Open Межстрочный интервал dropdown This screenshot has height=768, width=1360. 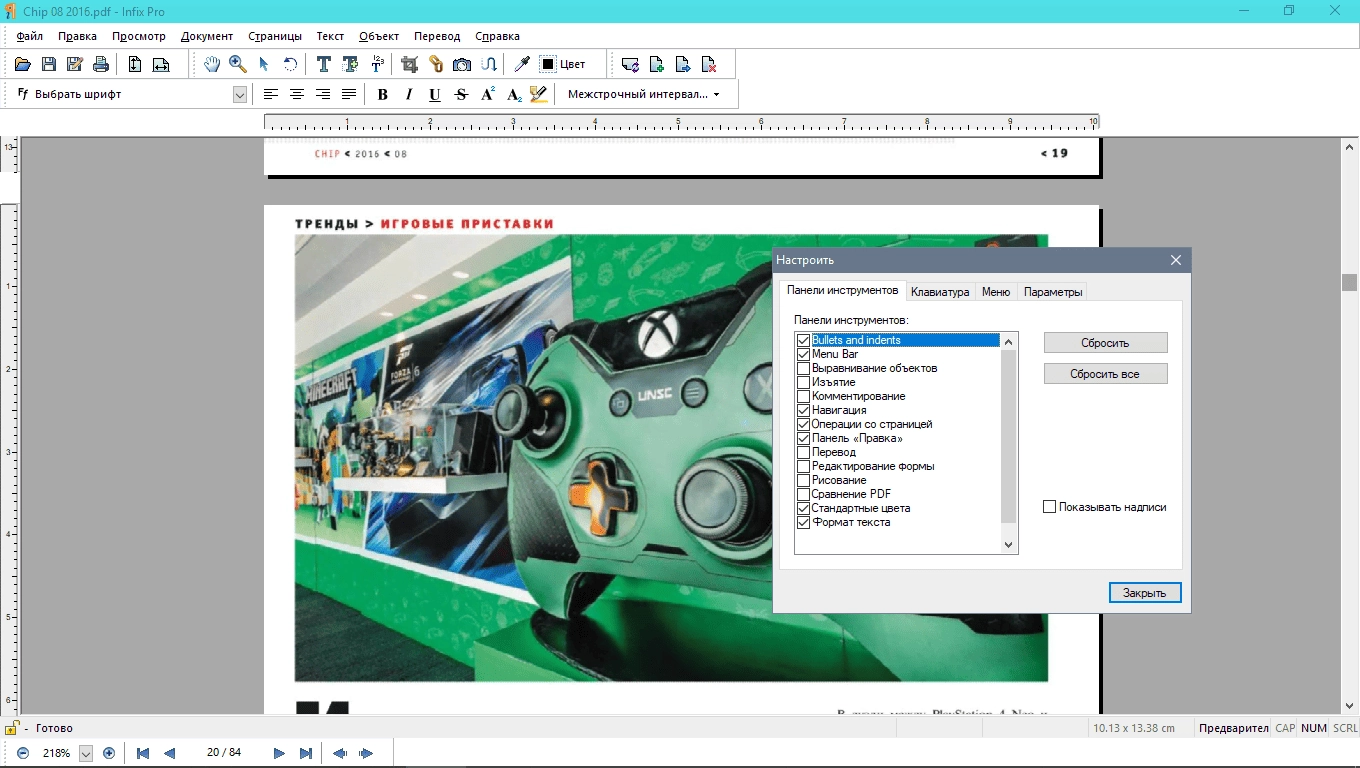643,94
